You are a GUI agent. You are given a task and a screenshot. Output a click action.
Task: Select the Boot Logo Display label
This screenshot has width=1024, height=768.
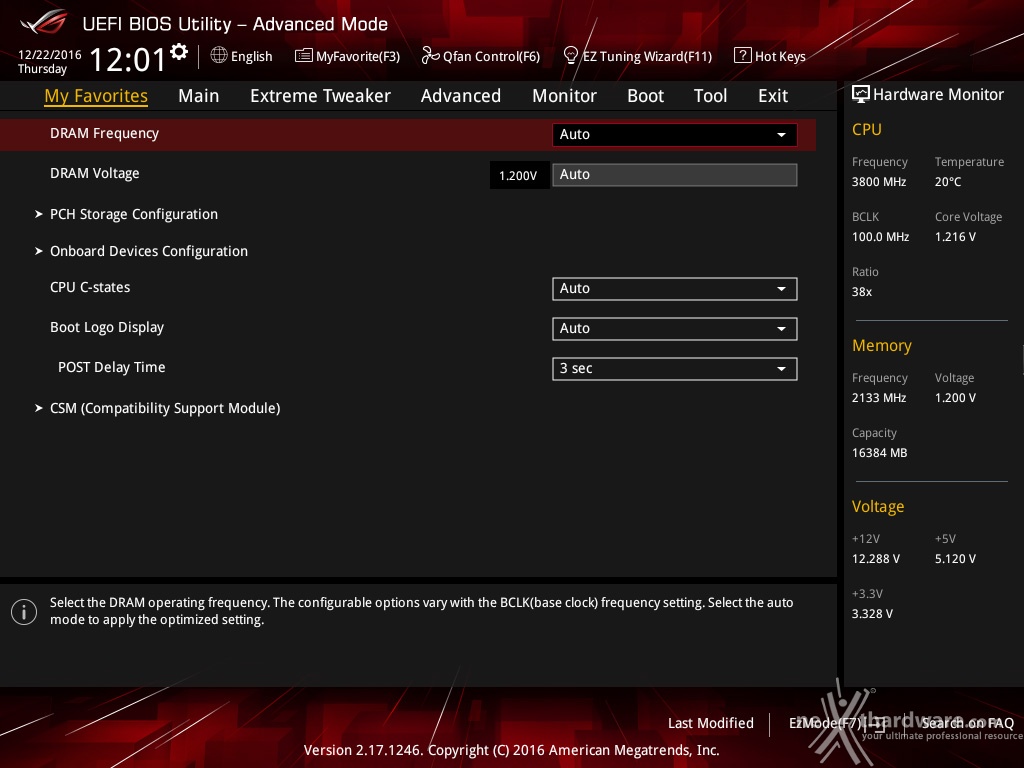[107, 327]
